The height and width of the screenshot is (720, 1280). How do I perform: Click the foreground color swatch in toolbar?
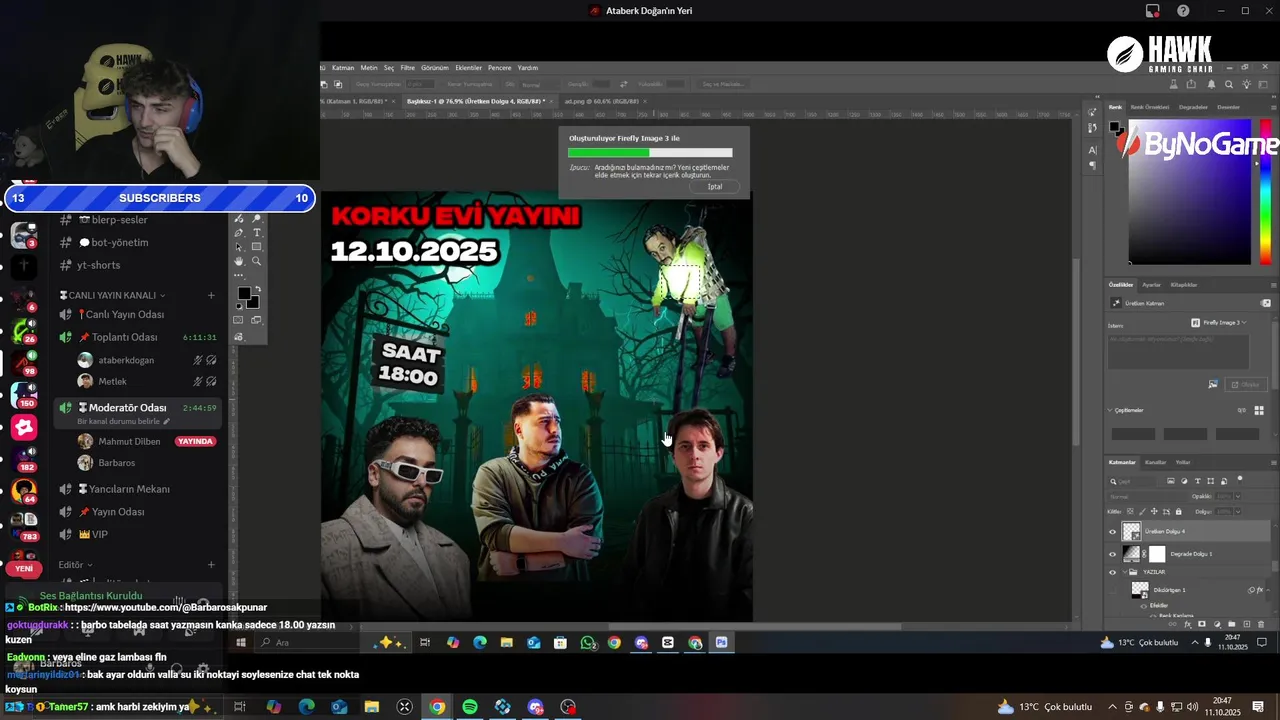tap(244, 293)
